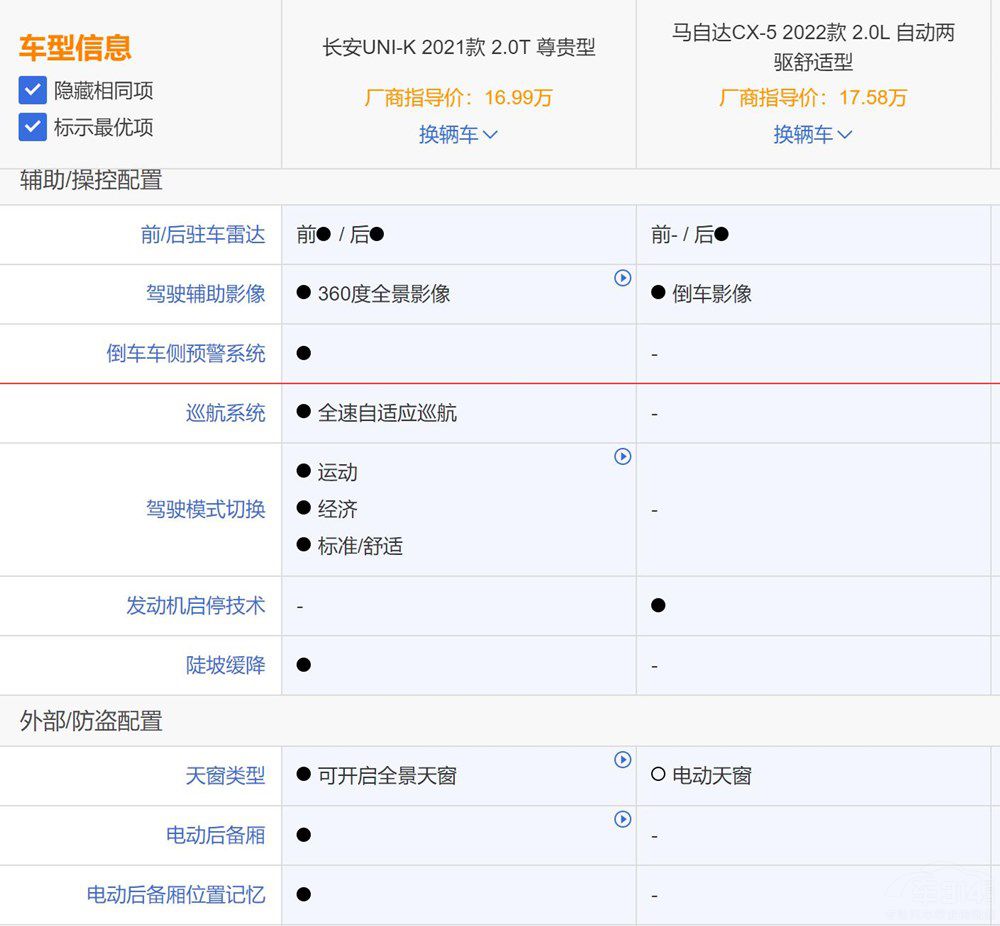The width and height of the screenshot is (1000, 926).
Task: Click the 前/后驻车雷达 row label
Action: [203, 235]
